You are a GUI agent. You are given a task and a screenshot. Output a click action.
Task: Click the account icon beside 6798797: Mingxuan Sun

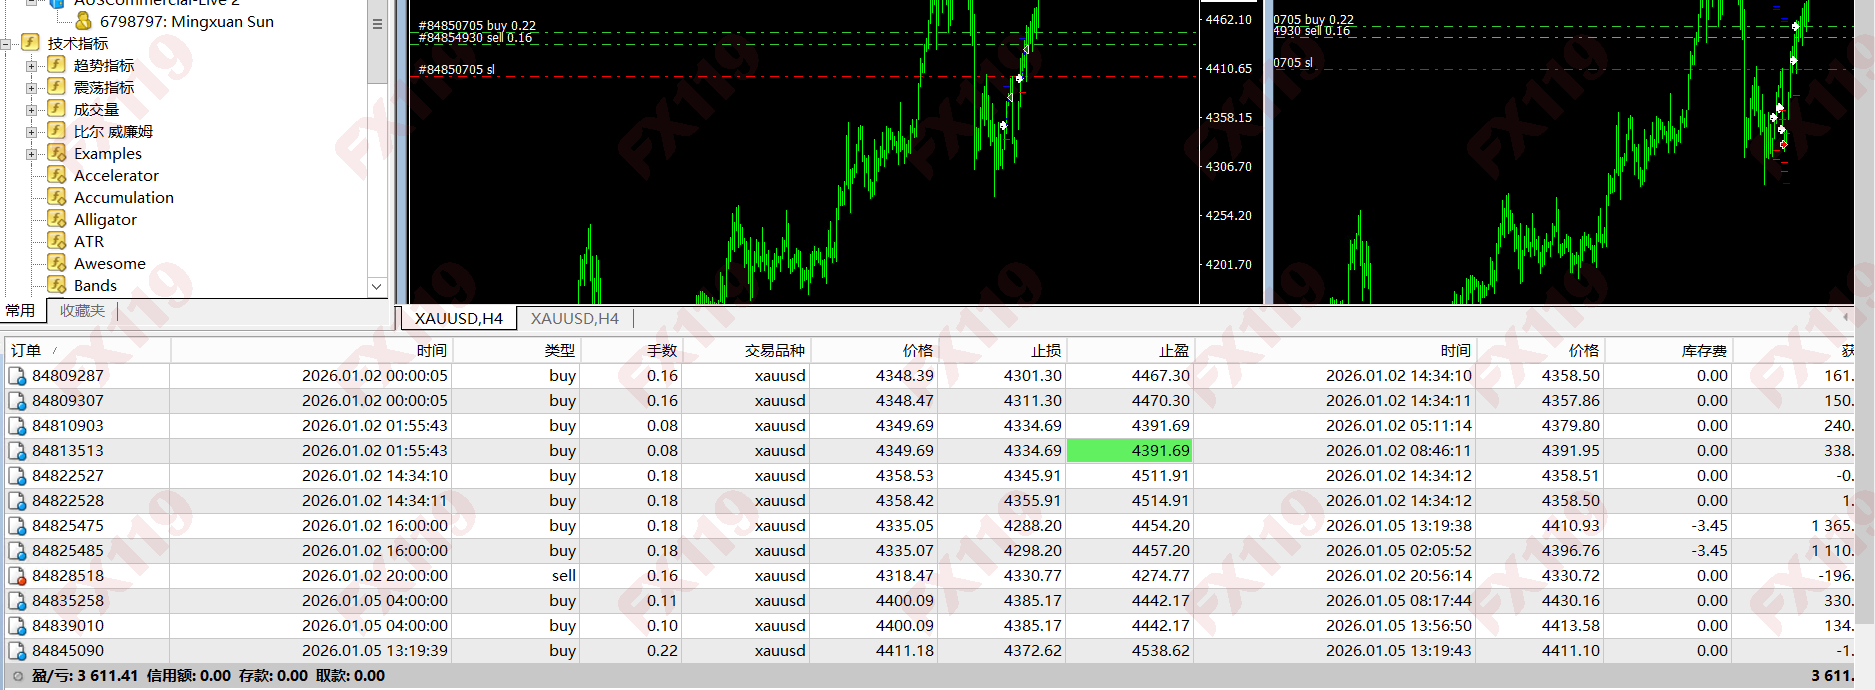point(83,21)
